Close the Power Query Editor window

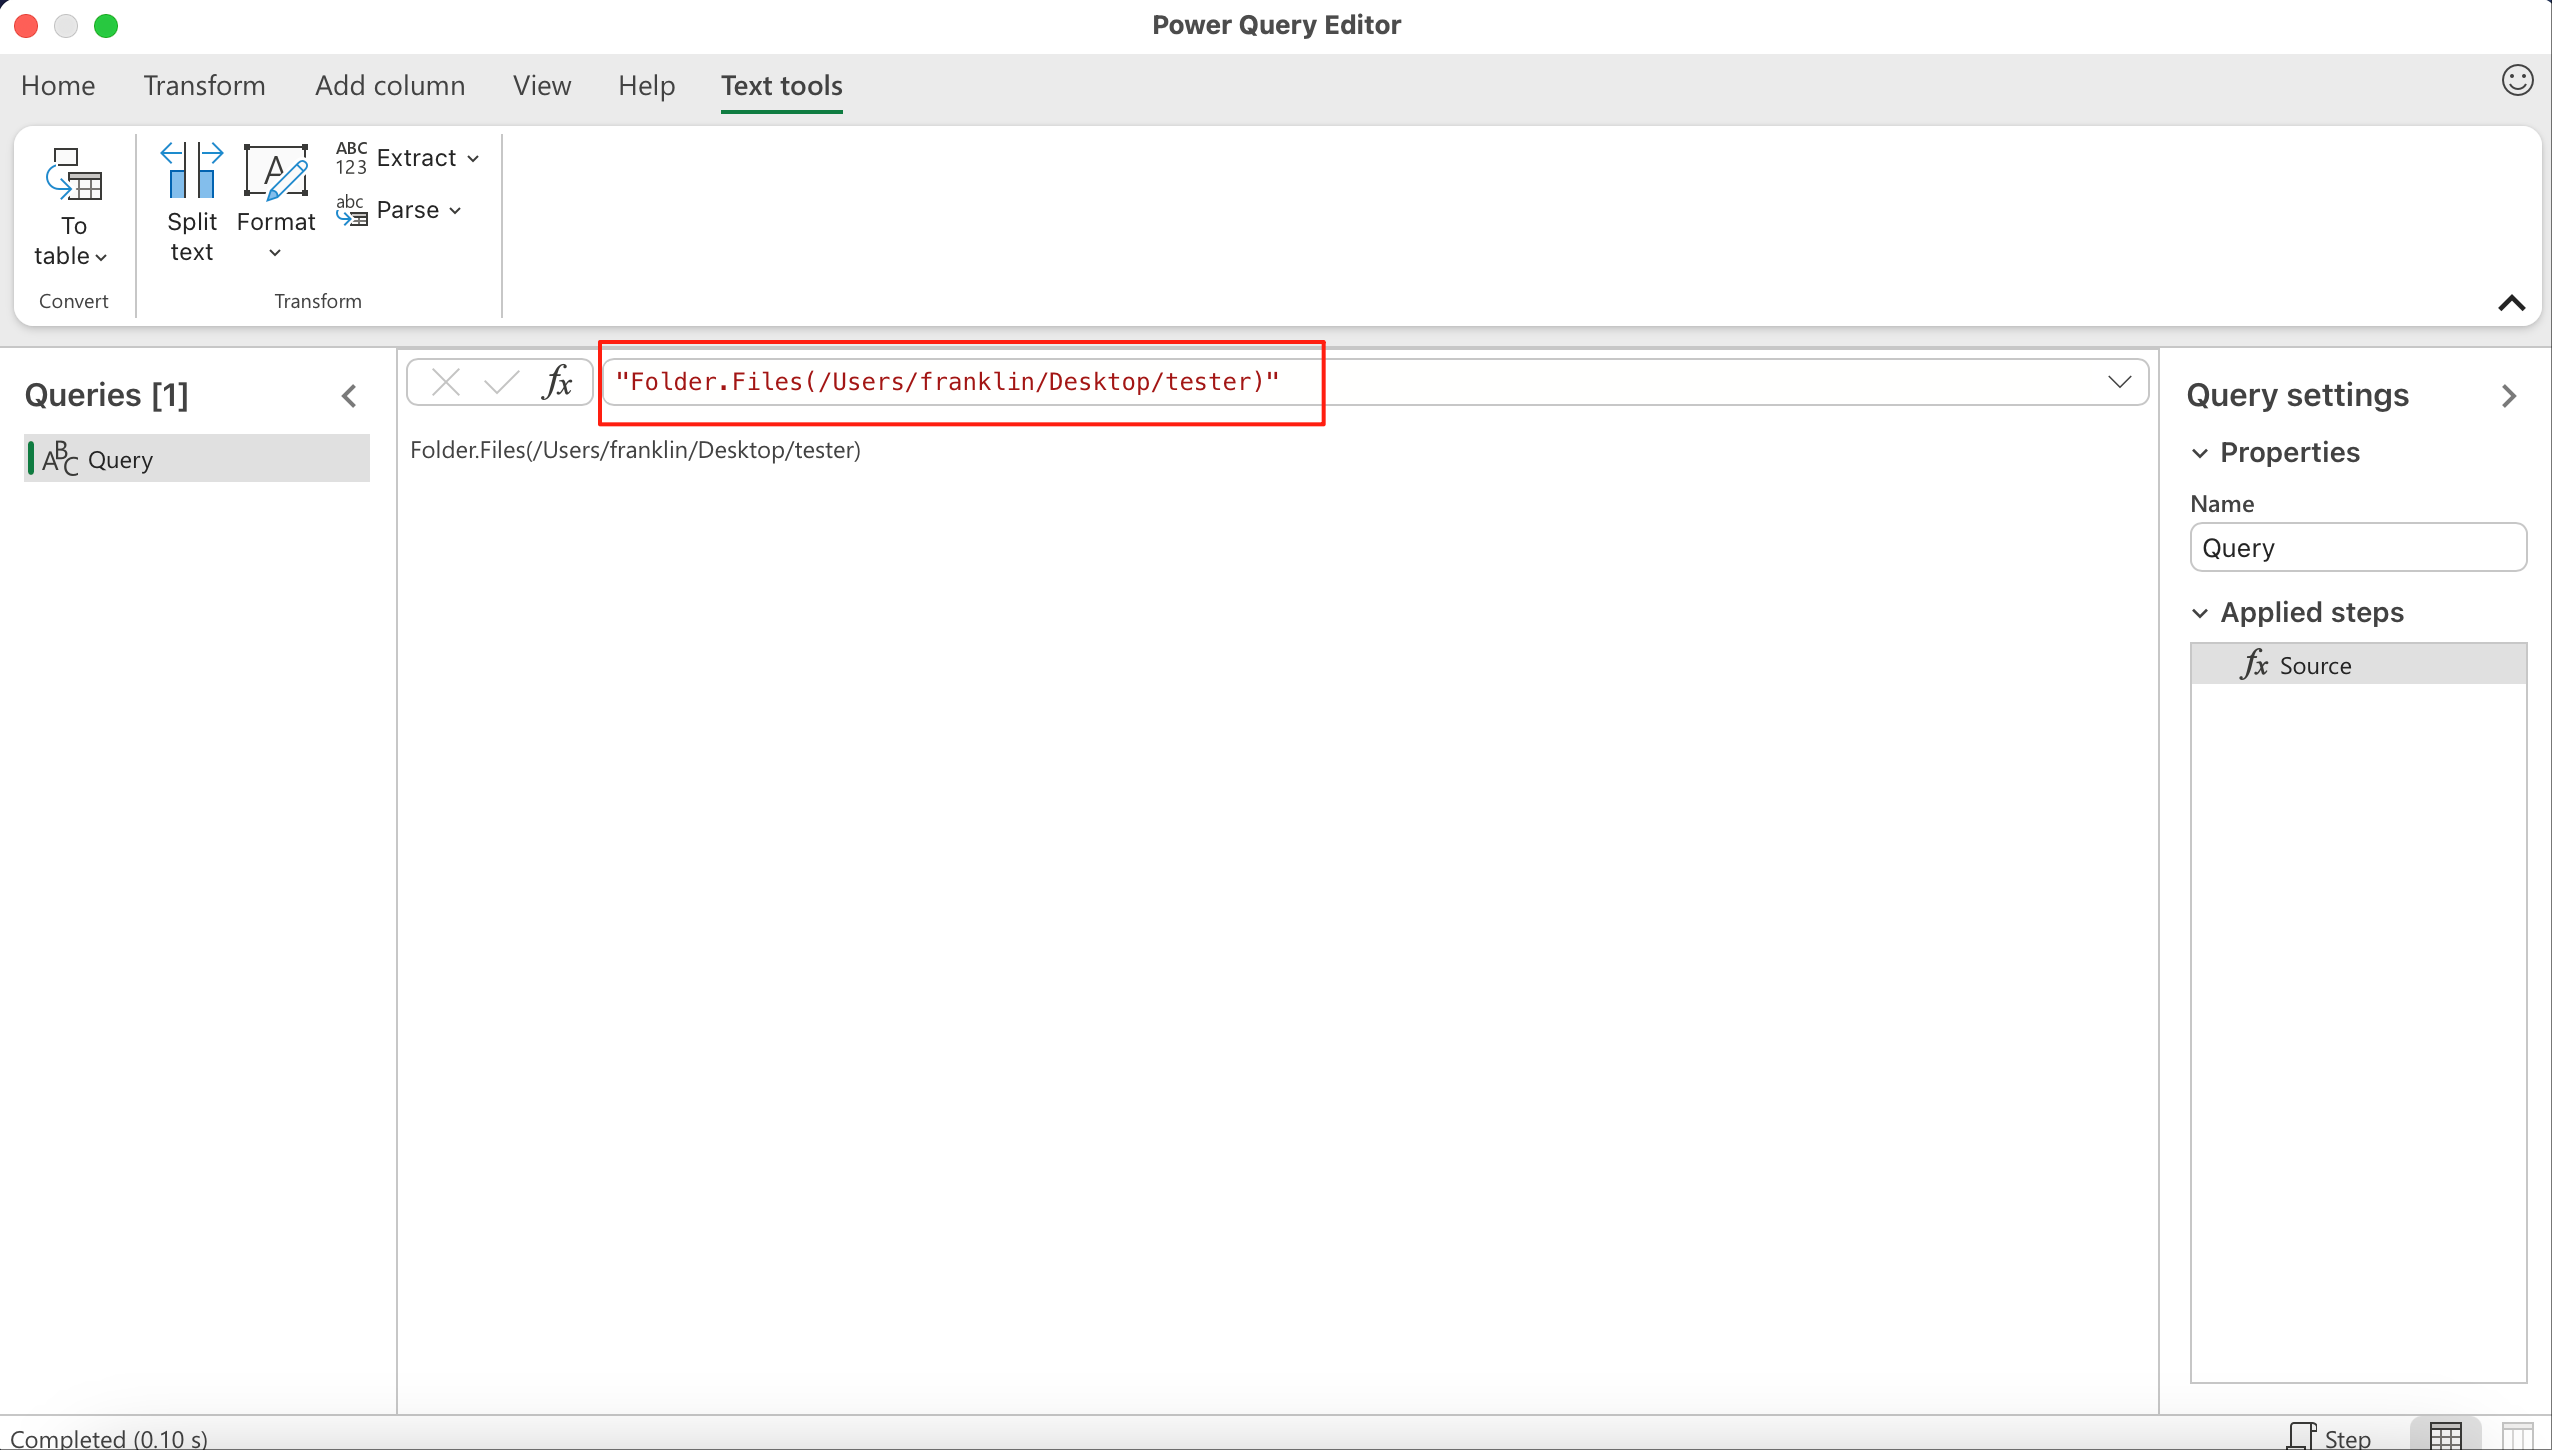click(26, 25)
